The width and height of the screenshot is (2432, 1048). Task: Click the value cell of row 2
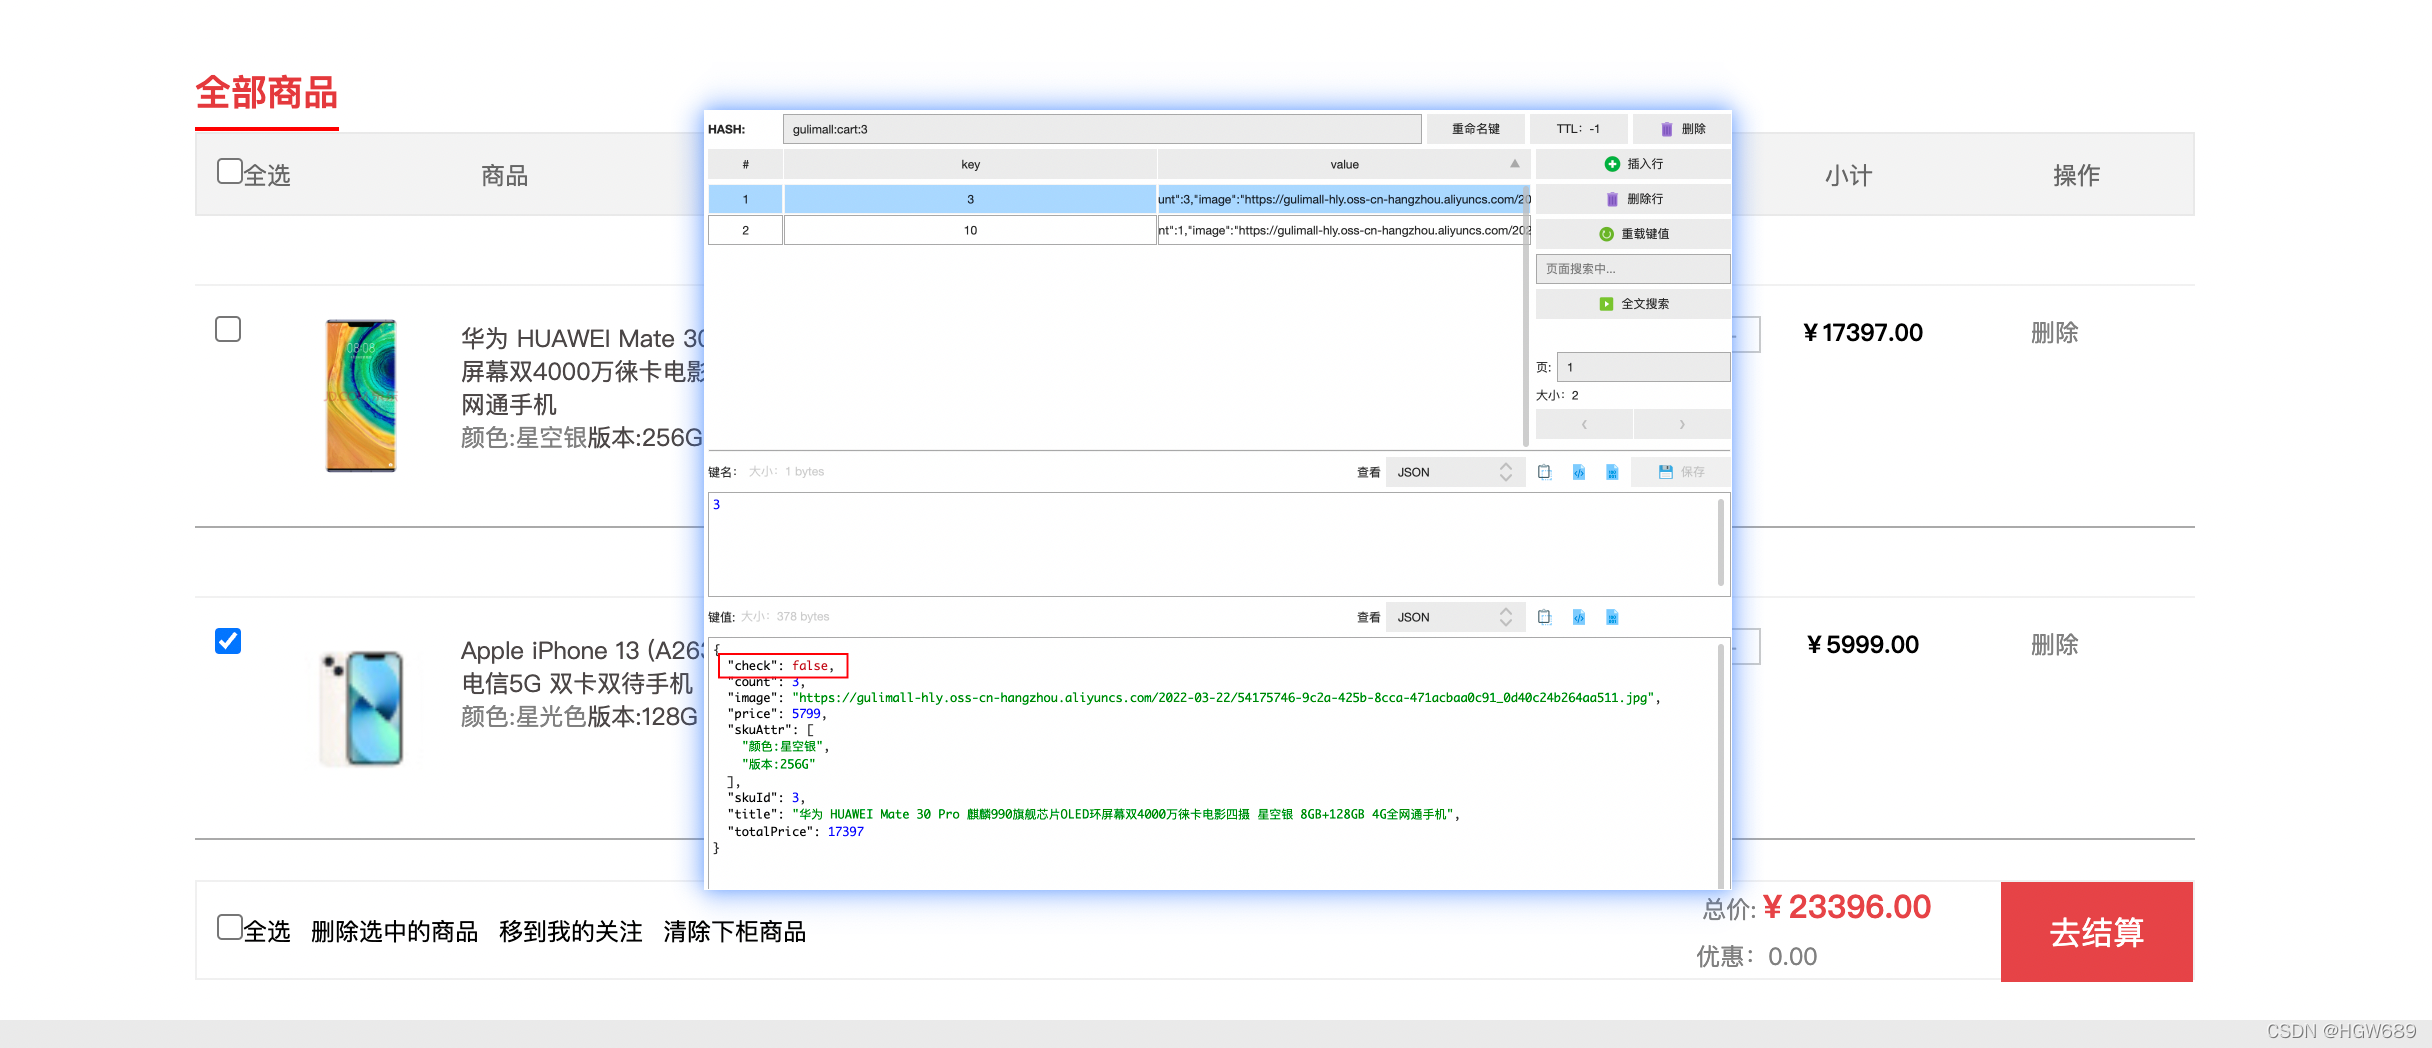click(x=1344, y=230)
